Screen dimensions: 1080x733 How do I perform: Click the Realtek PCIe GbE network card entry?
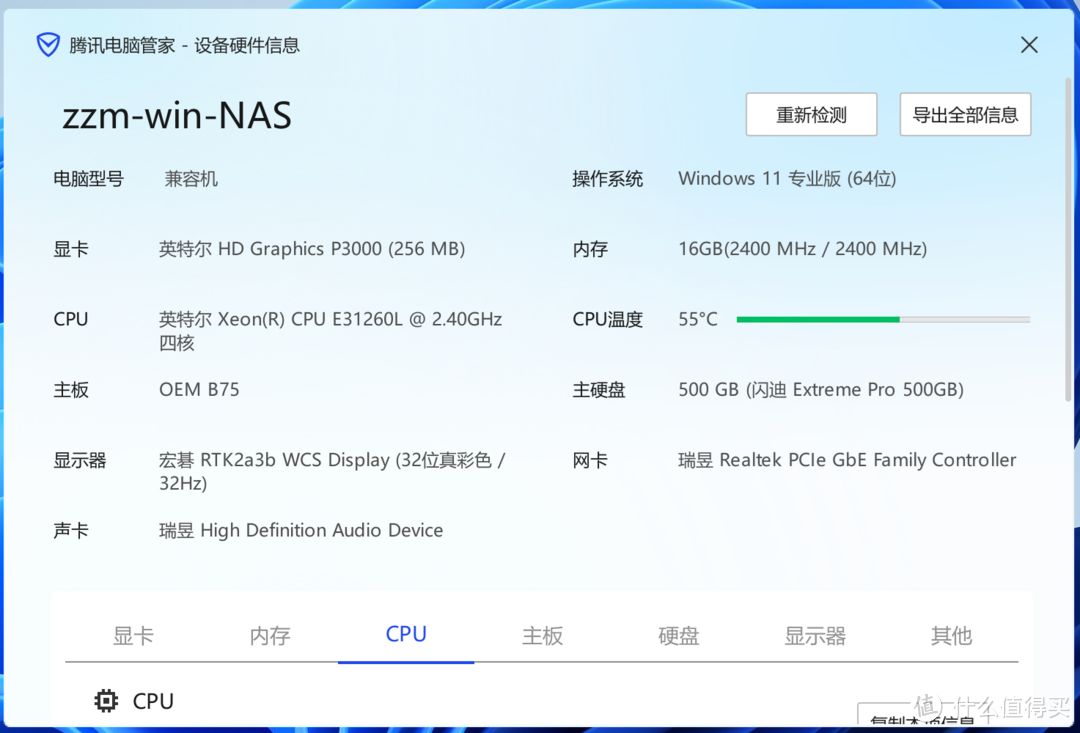coord(847,460)
